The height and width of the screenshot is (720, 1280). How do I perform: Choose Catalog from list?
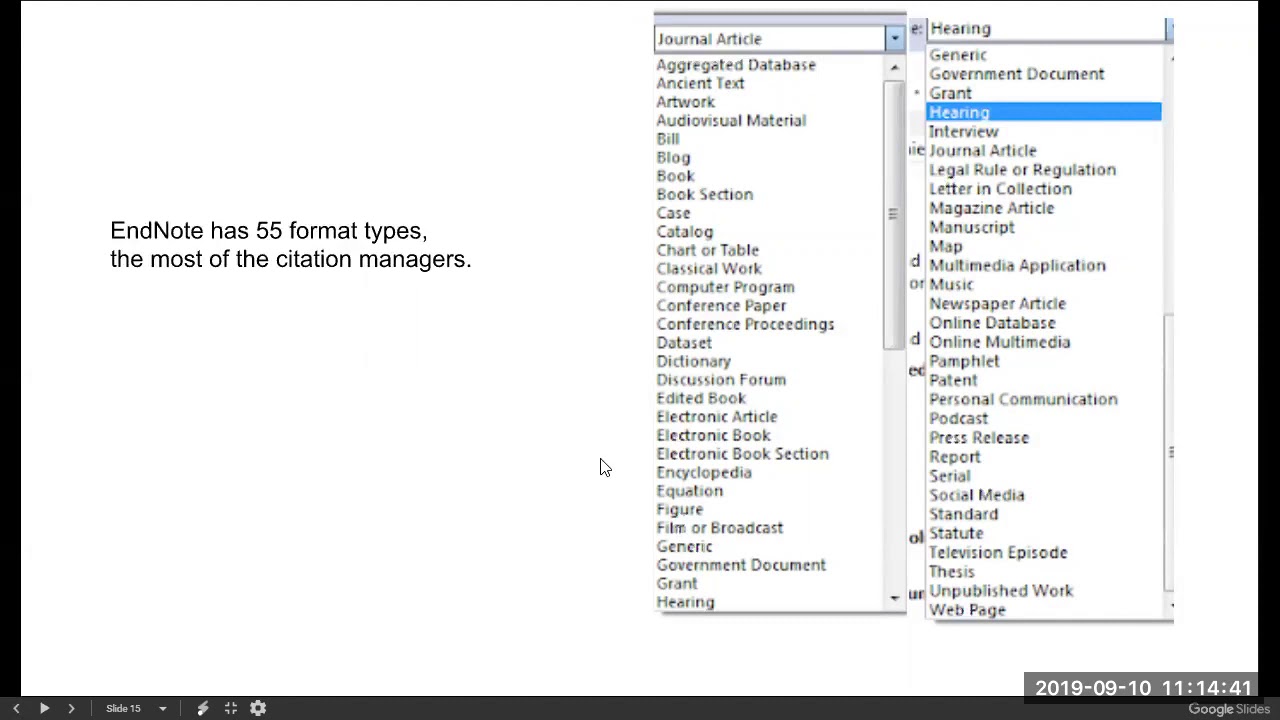tap(685, 231)
